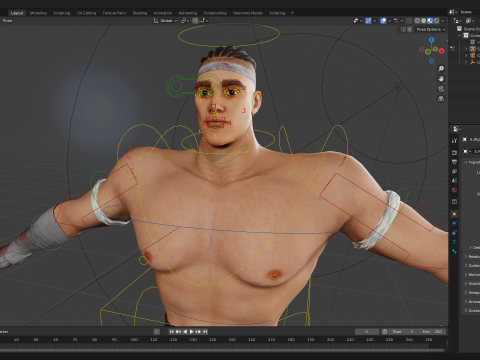
Task: Toggle the camera view icon
Action: point(441,89)
